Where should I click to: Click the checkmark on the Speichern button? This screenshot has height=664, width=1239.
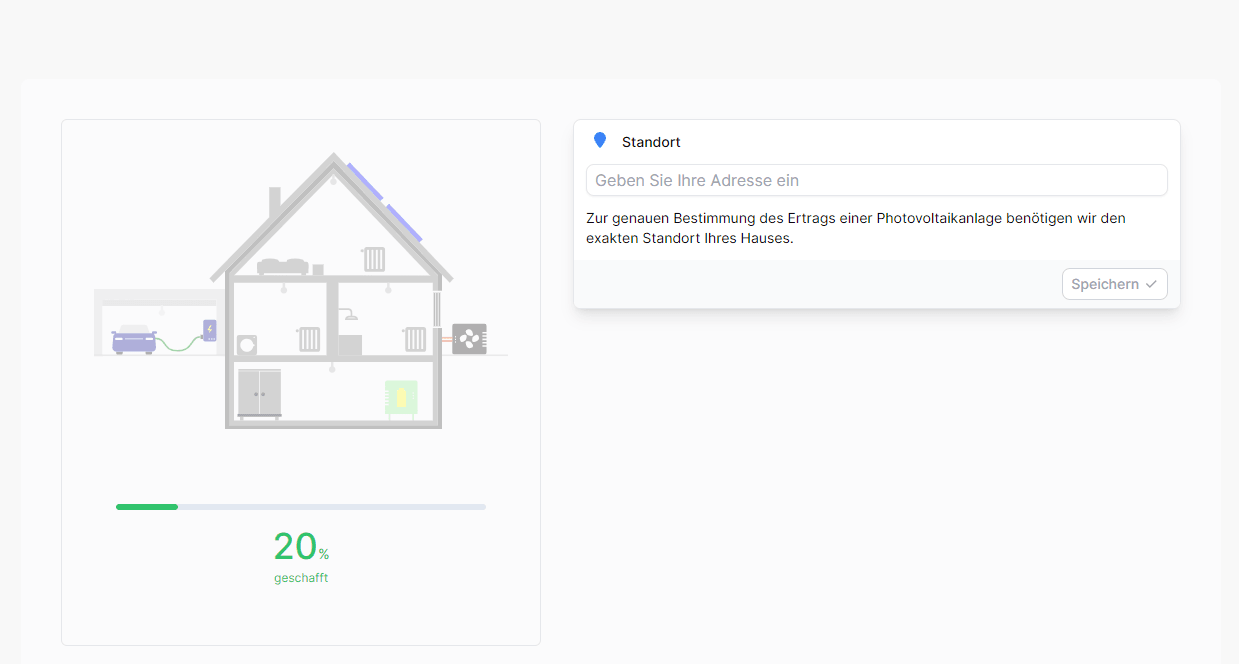1151,284
